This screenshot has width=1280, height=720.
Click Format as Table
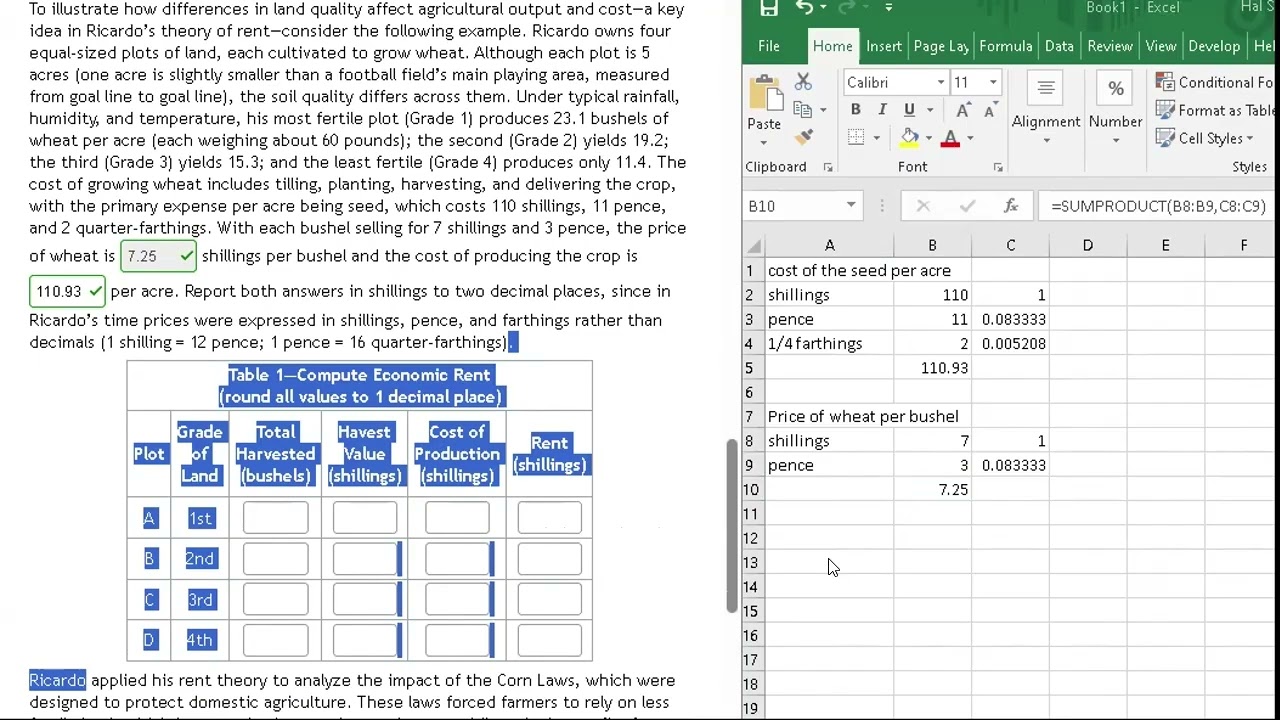pos(1214,110)
